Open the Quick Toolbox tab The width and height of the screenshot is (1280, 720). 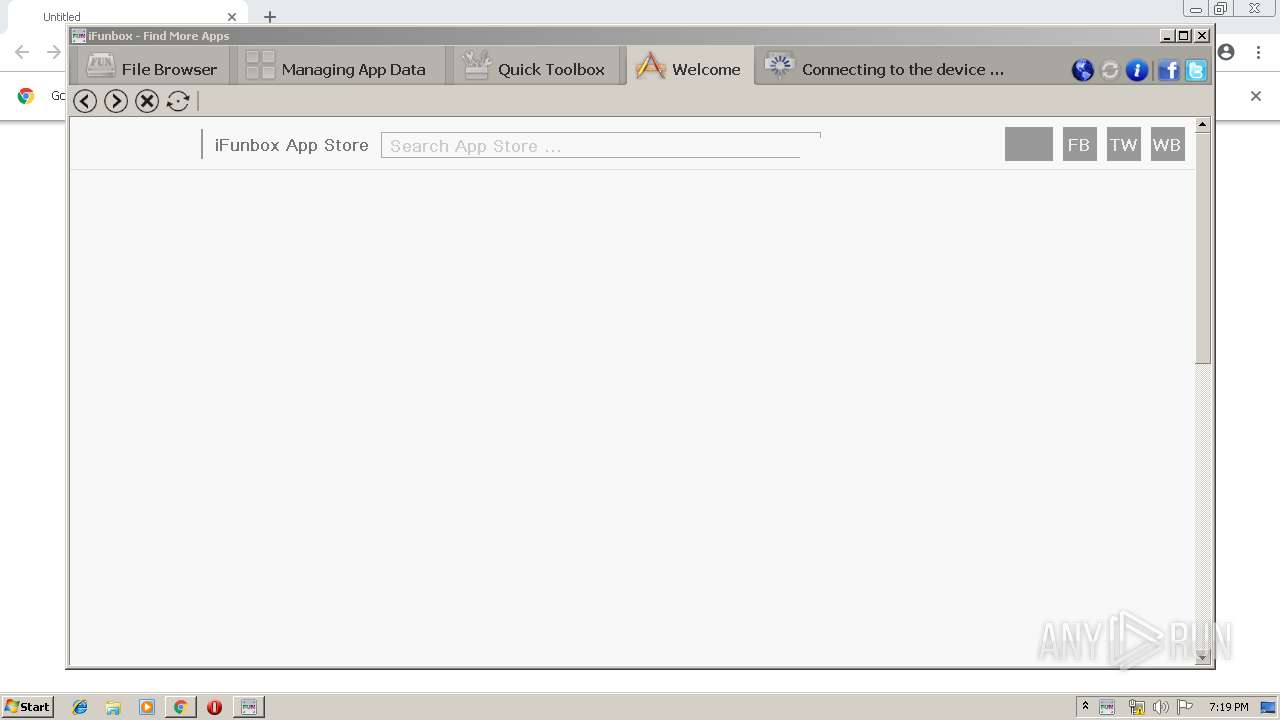coord(537,67)
